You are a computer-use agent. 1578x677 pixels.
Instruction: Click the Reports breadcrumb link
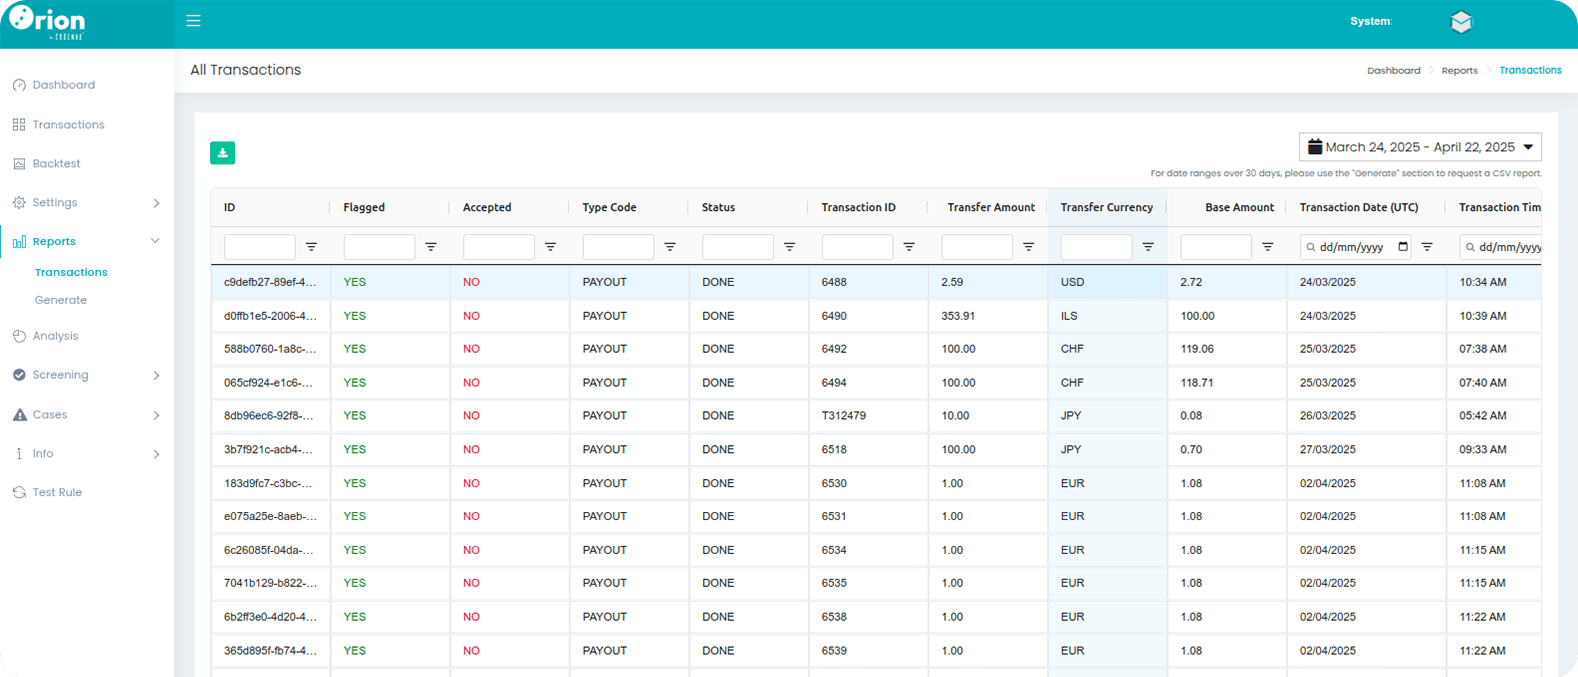1459,71
